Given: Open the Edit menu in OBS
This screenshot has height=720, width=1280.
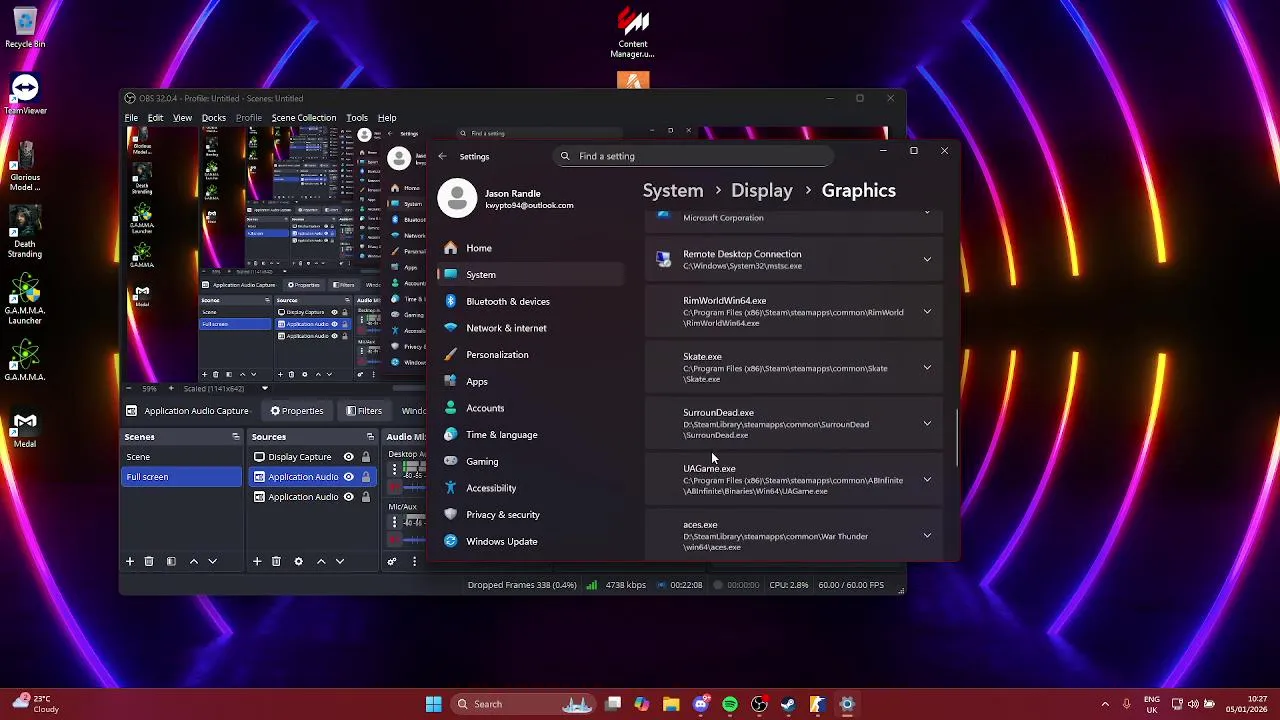Looking at the screenshot, I should (155, 118).
